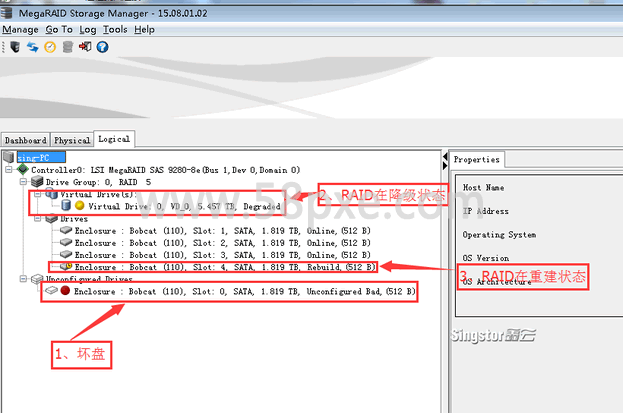623x413 pixels.
Task: Click the yellow degraded status ball icon
Action: 80,206
